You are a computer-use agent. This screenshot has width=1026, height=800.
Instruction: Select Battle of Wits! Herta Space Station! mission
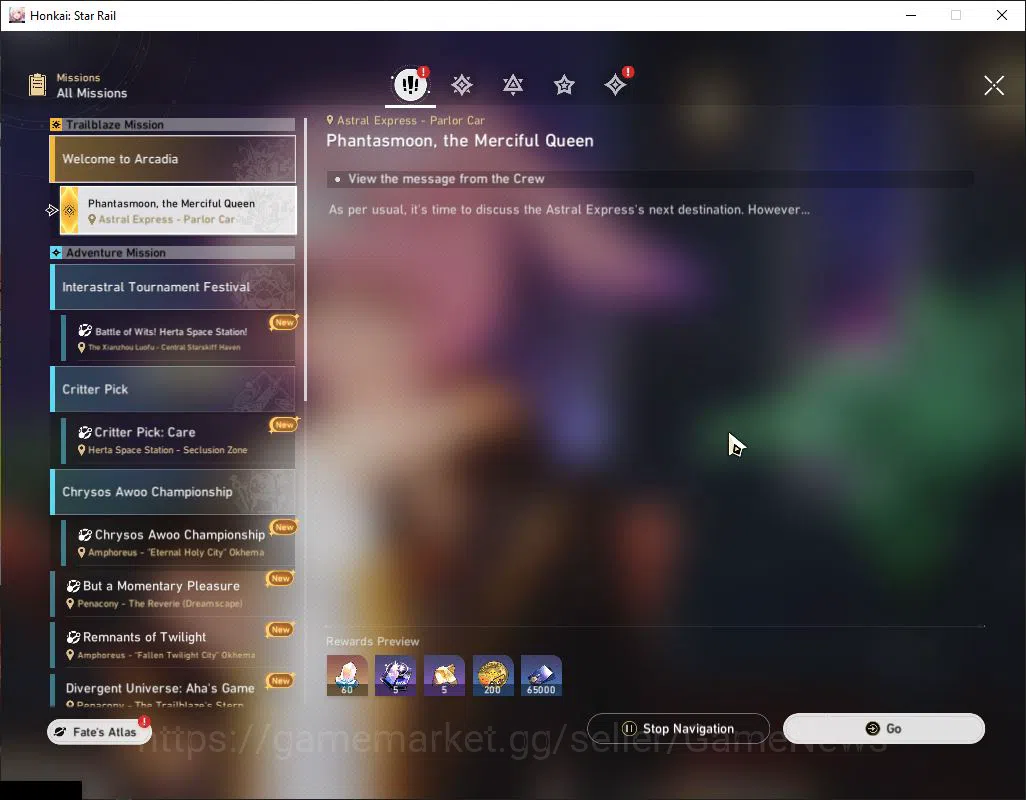point(178,338)
